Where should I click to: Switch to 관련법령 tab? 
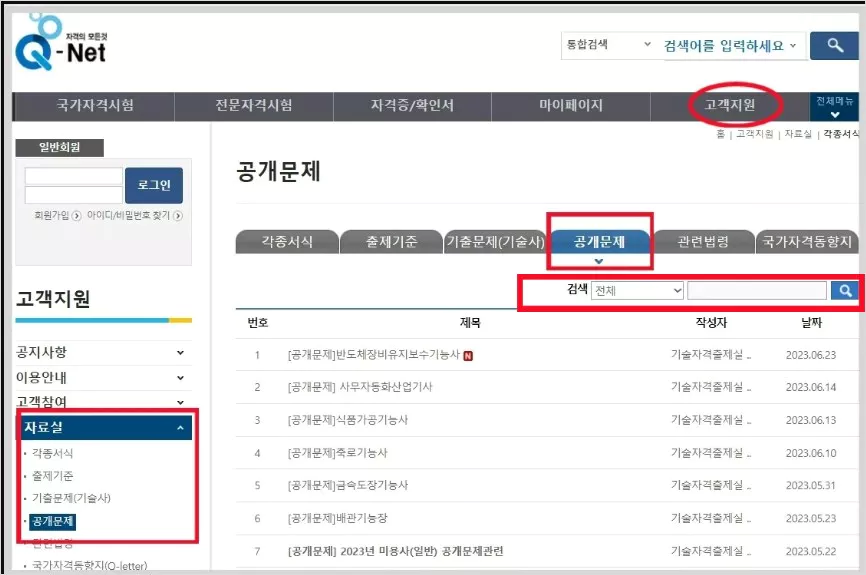(703, 242)
